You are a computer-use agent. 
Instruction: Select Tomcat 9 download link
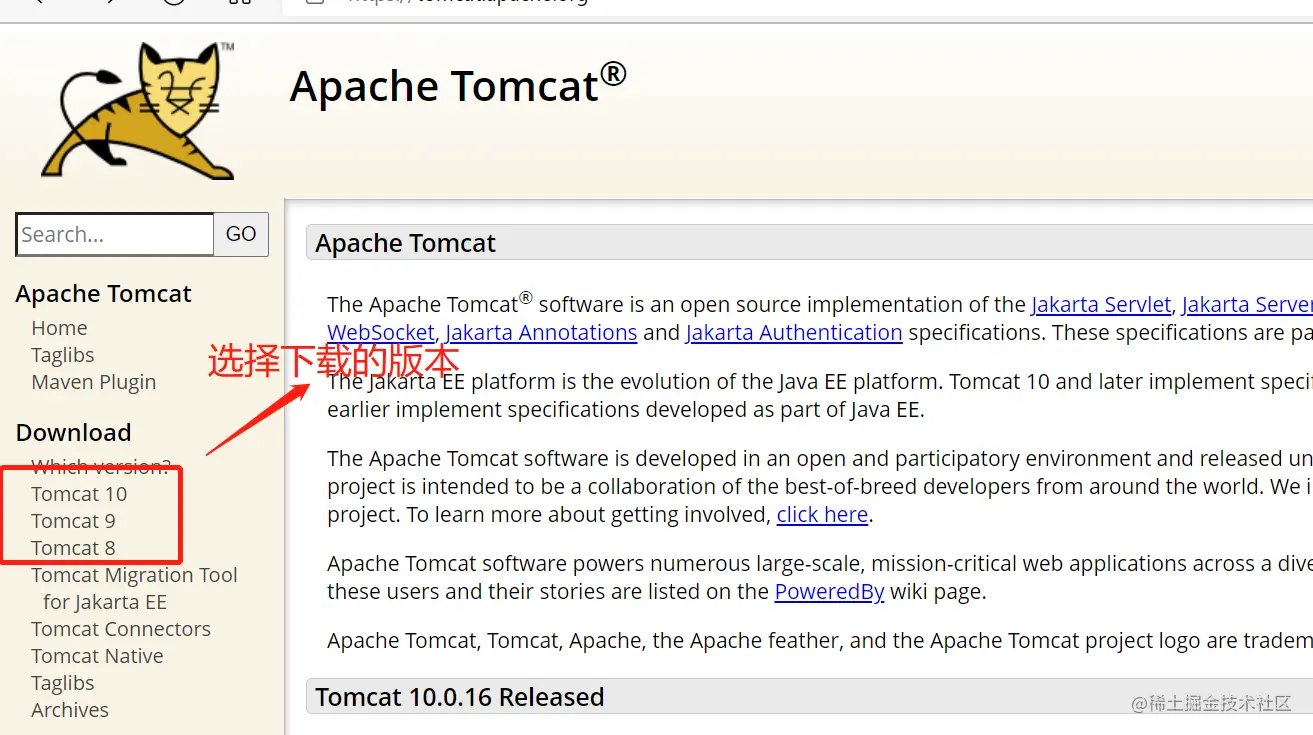point(73,521)
